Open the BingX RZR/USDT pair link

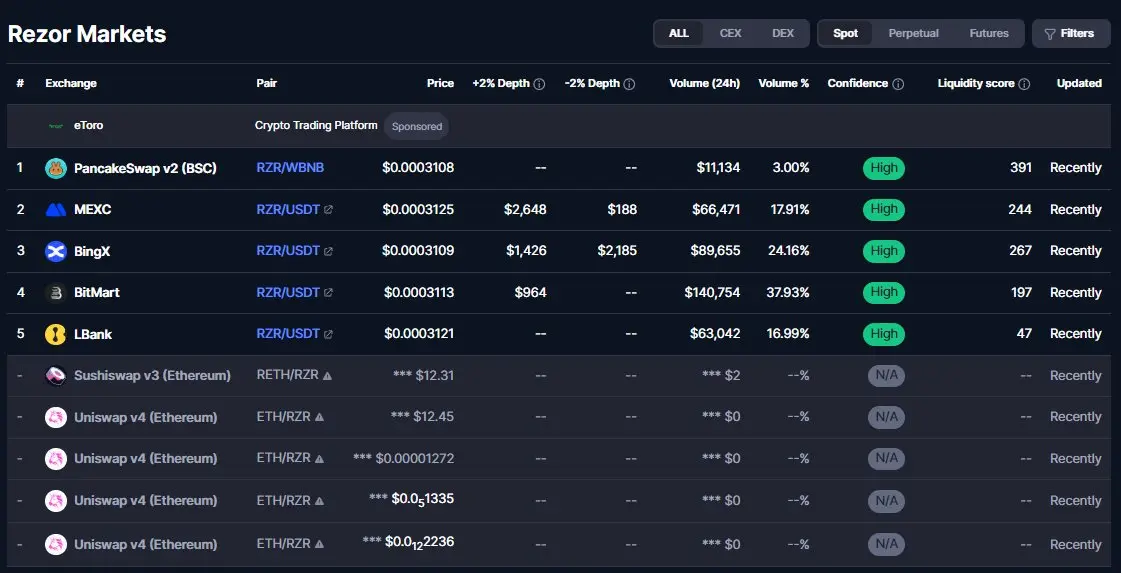click(x=288, y=251)
